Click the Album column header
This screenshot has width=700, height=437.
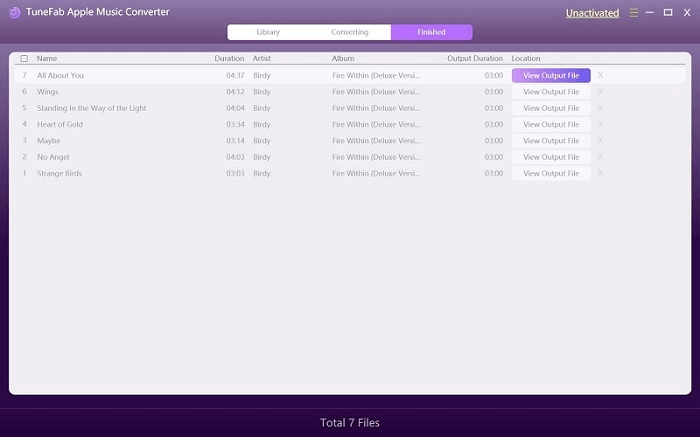click(x=343, y=58)
